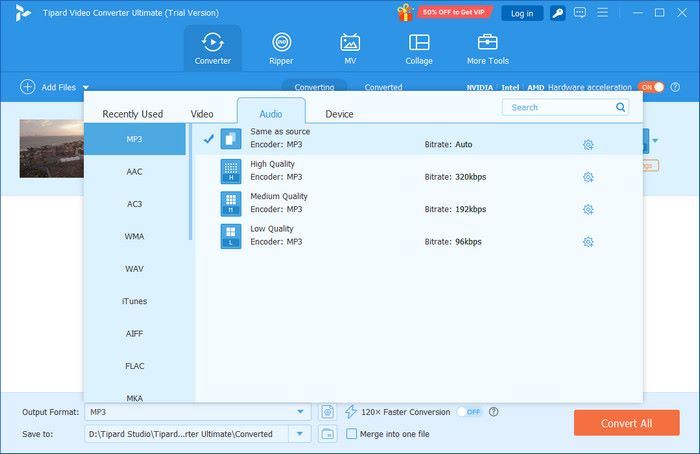Open settings gear for Same as source

pyautogui.click(x=588, y=145)
